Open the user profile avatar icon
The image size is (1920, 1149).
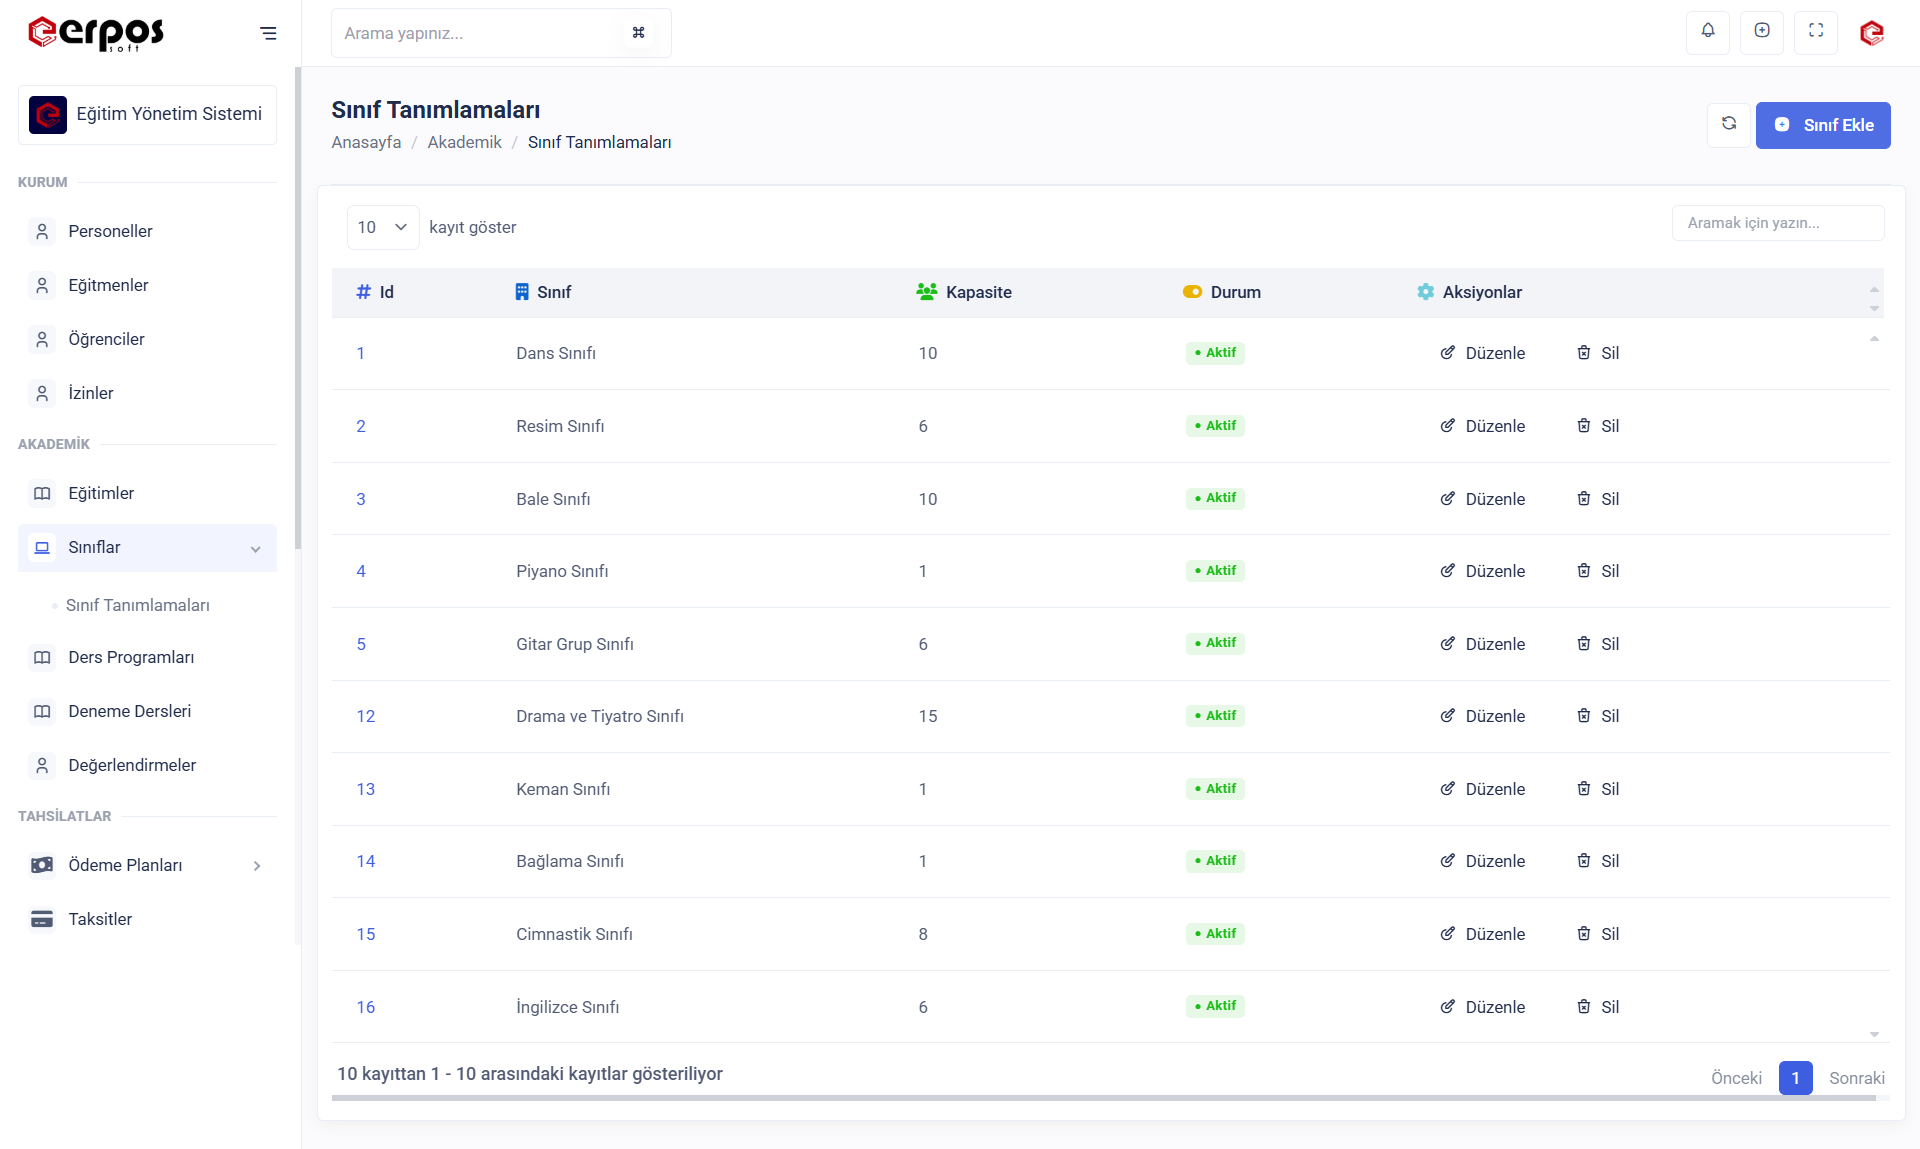(1871, 33)
